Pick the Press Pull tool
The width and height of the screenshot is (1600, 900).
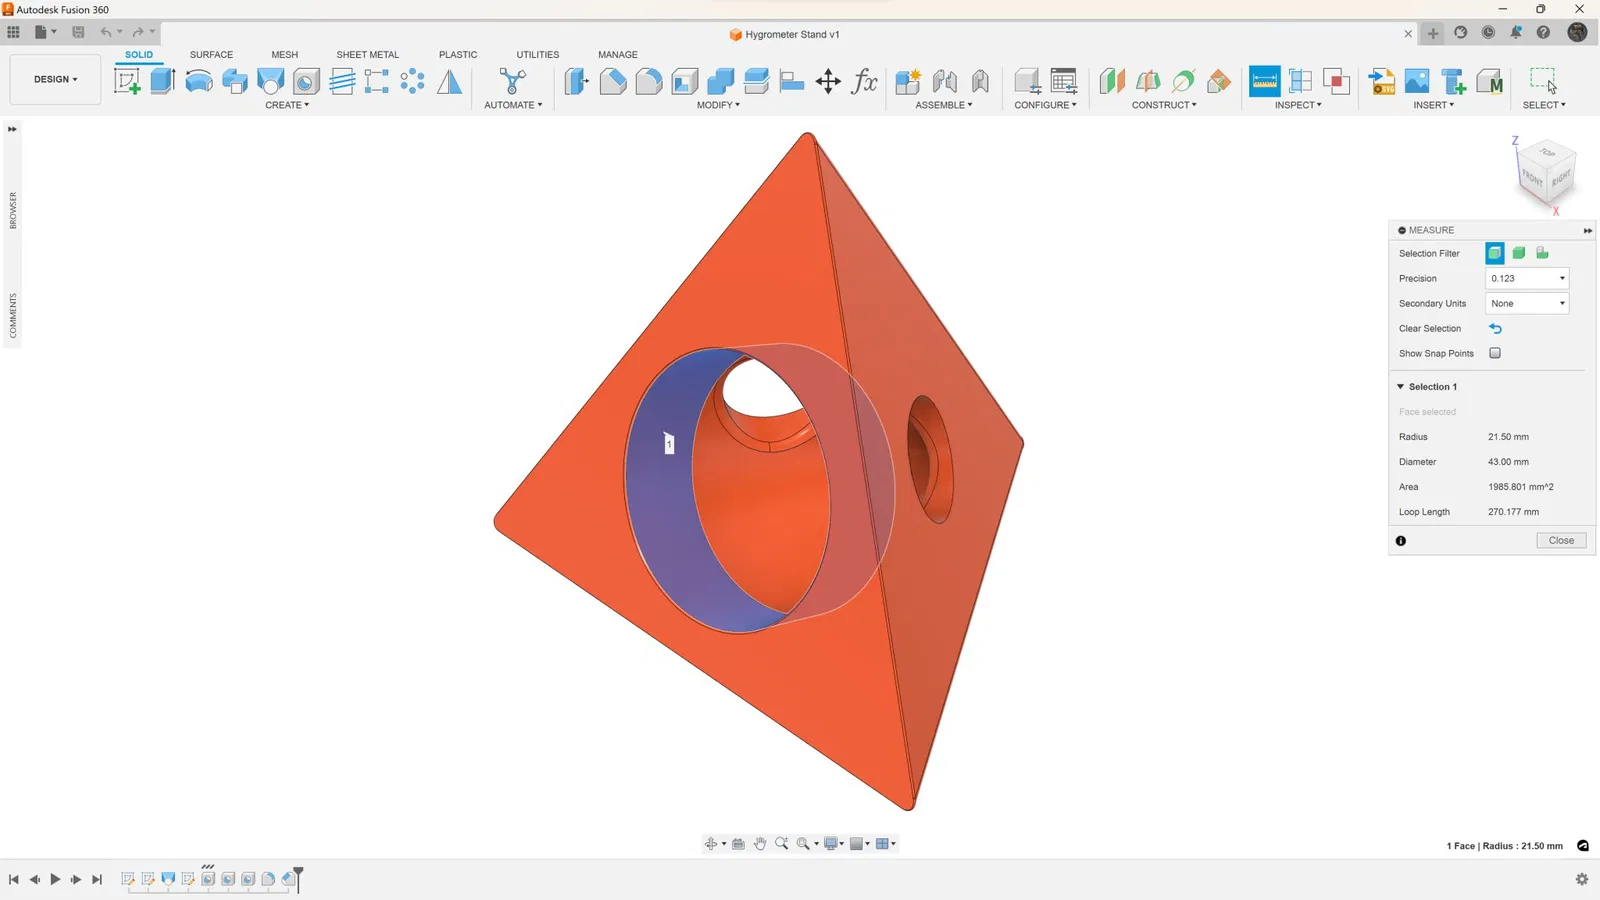pyautogui.click(x=577, y=81)
